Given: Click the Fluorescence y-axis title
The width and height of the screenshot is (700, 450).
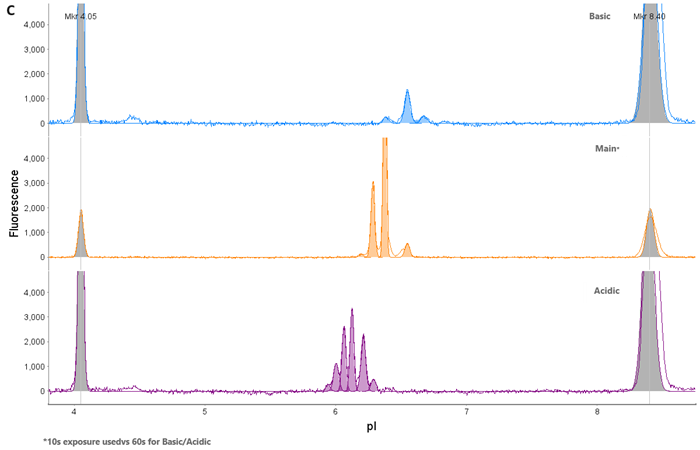Looking at the screenshot, I should coord(14,202).
